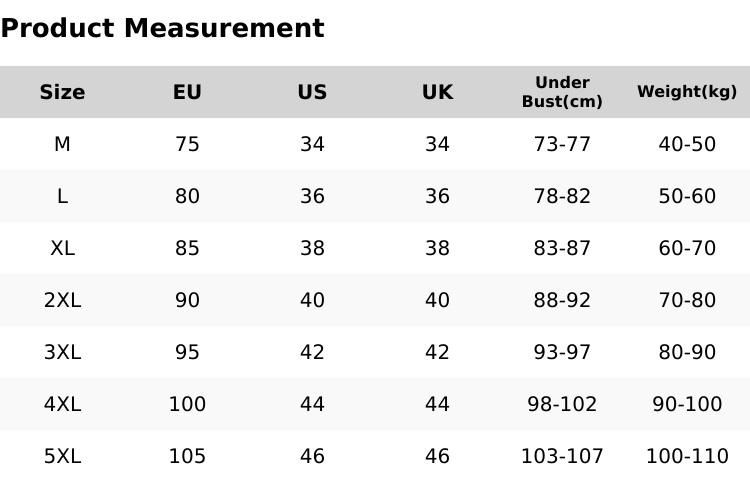Click the 3XL size cell
Screen dimensions: 750x482
tap(62, 352)
